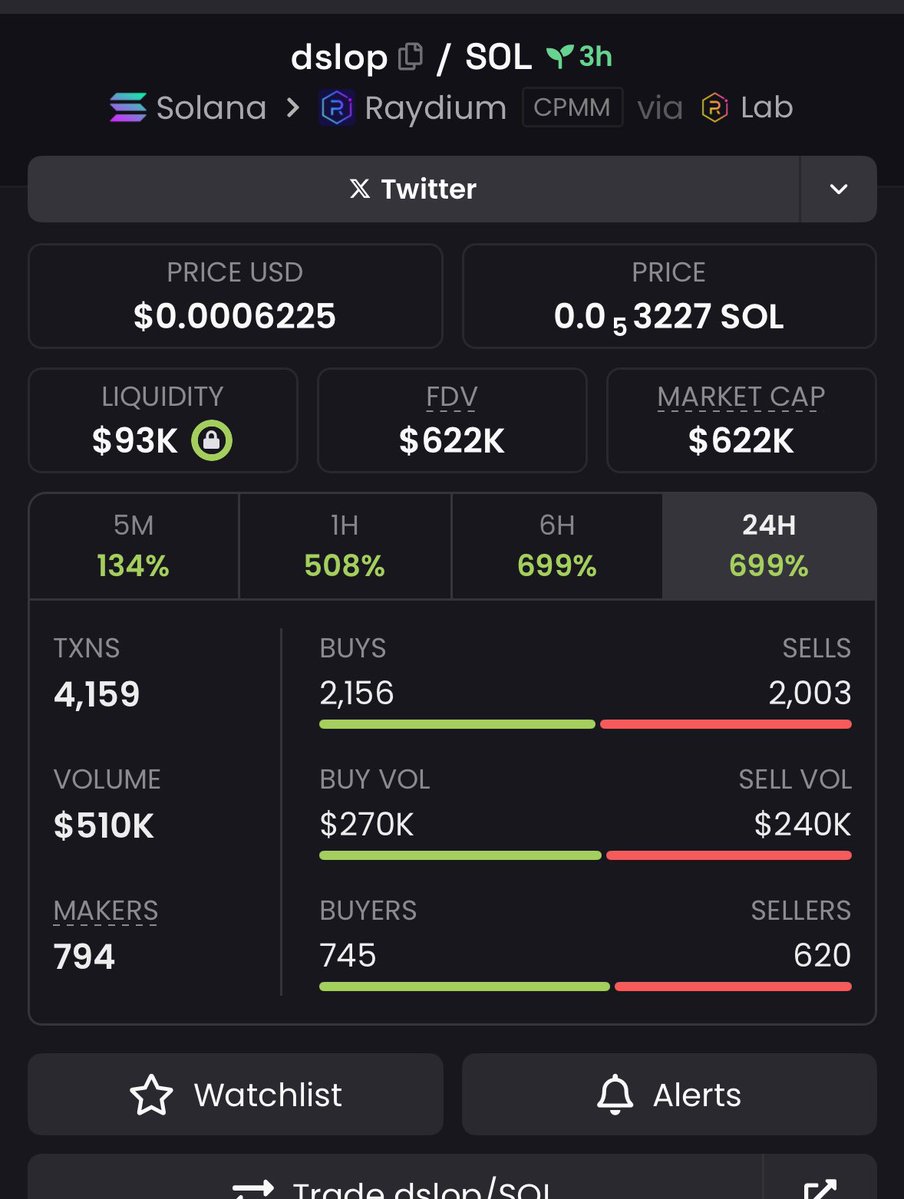This screenshot has width=904, height=1199.
Task: Click the Alerts bell icon
Action: 615,1094
